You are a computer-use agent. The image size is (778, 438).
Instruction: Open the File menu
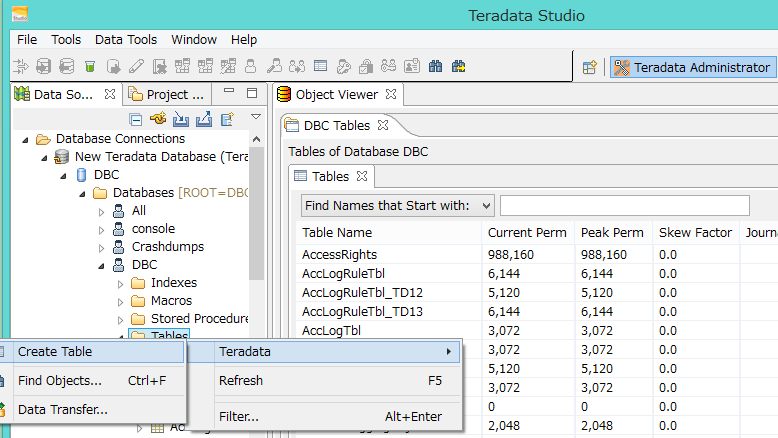[27, 40]
